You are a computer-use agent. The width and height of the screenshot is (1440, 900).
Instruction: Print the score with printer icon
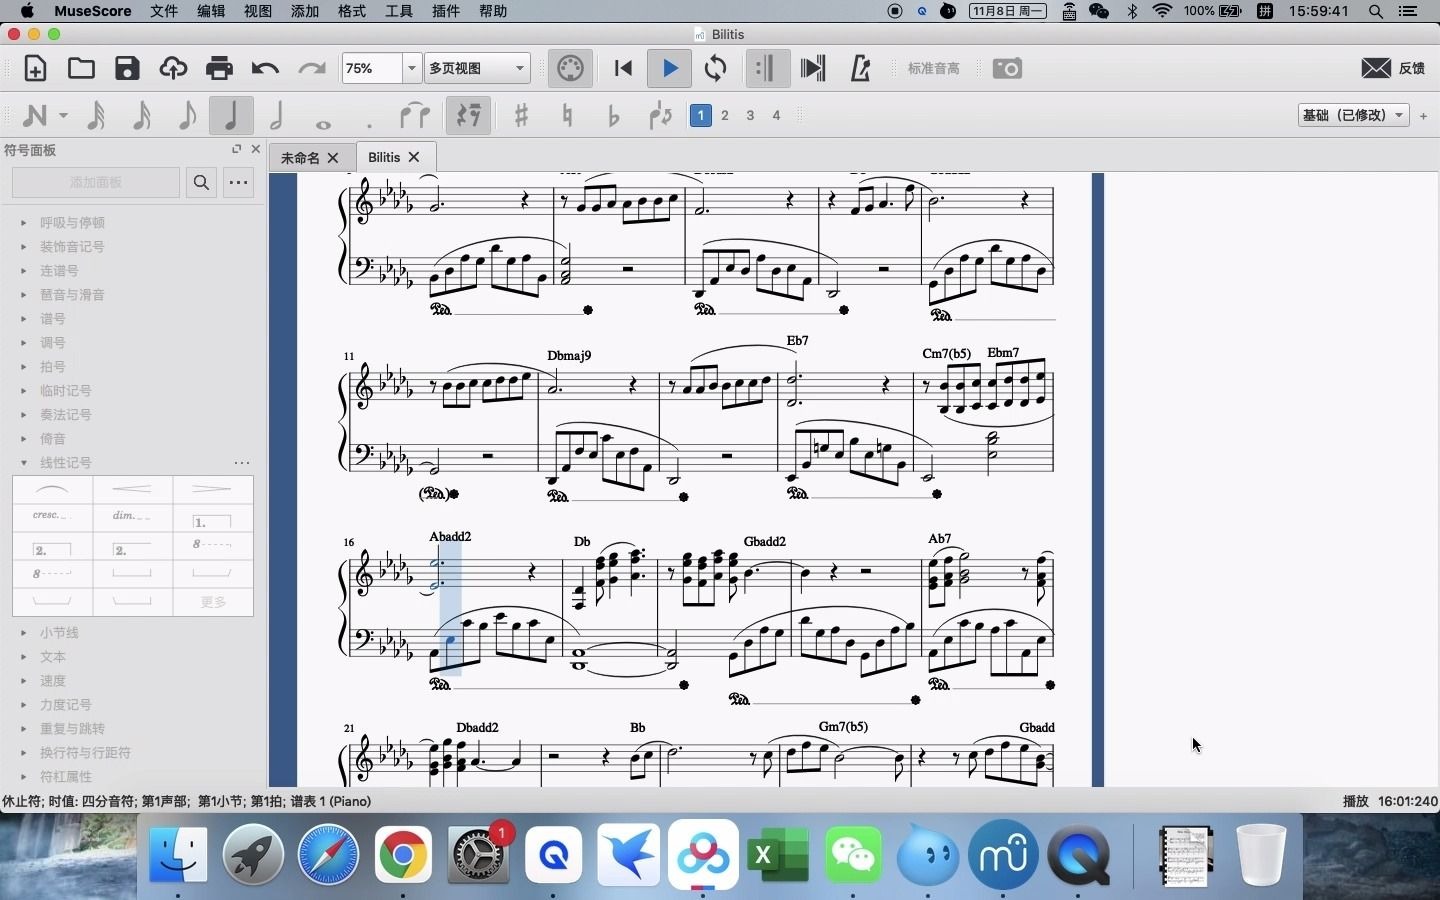219,68
